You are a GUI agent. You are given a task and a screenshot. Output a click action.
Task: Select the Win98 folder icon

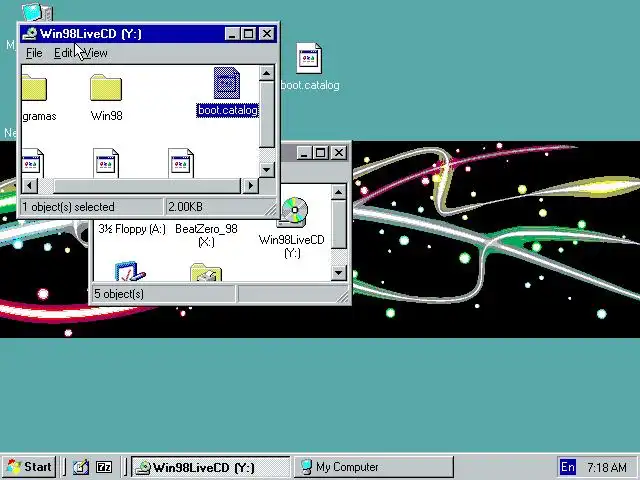click(x=106, y=87)
